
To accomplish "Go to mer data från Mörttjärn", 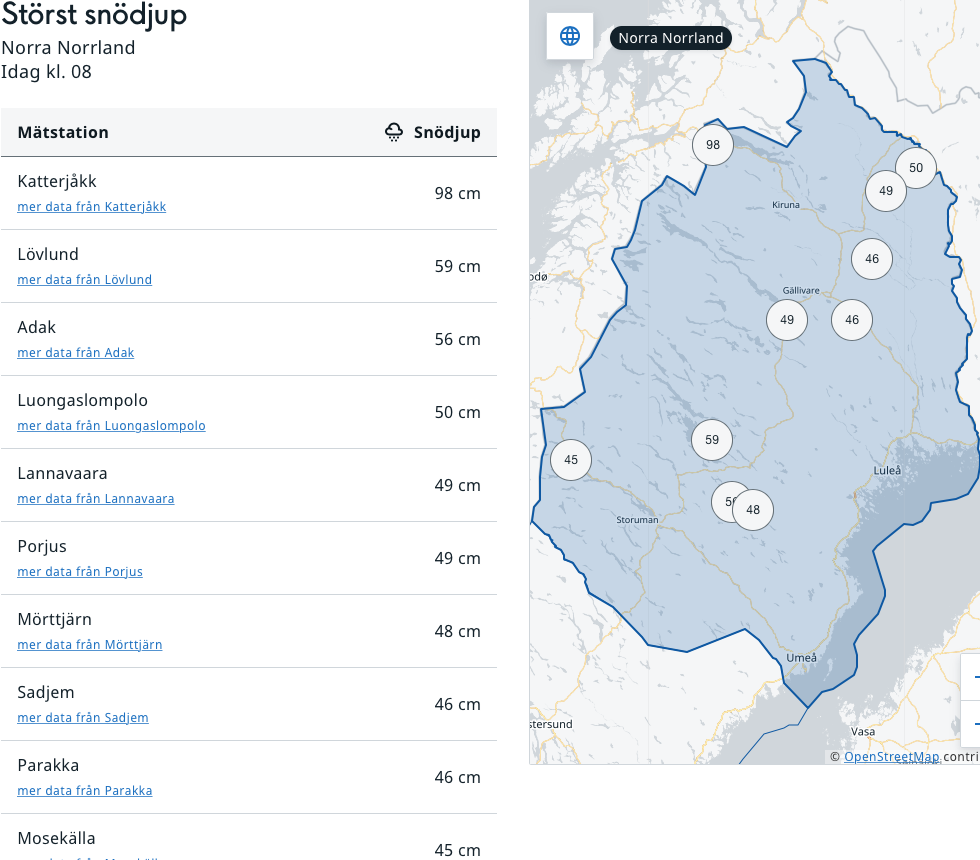I will click(90, 645).
